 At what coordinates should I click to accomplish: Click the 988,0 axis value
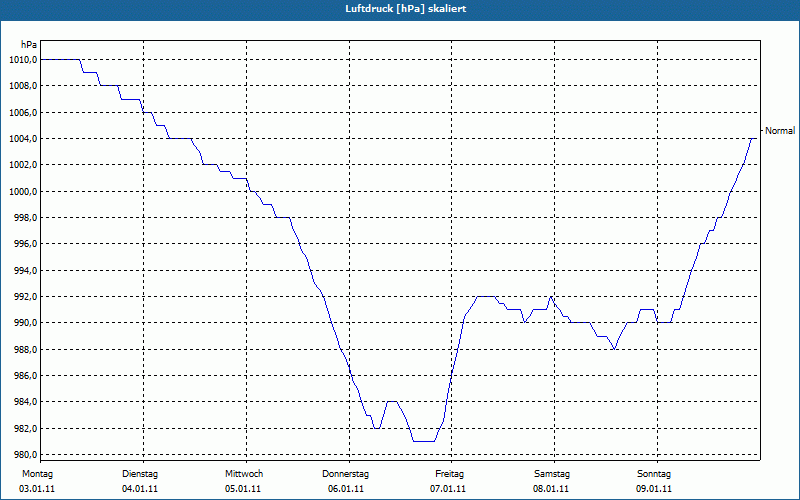click(25, 349)
